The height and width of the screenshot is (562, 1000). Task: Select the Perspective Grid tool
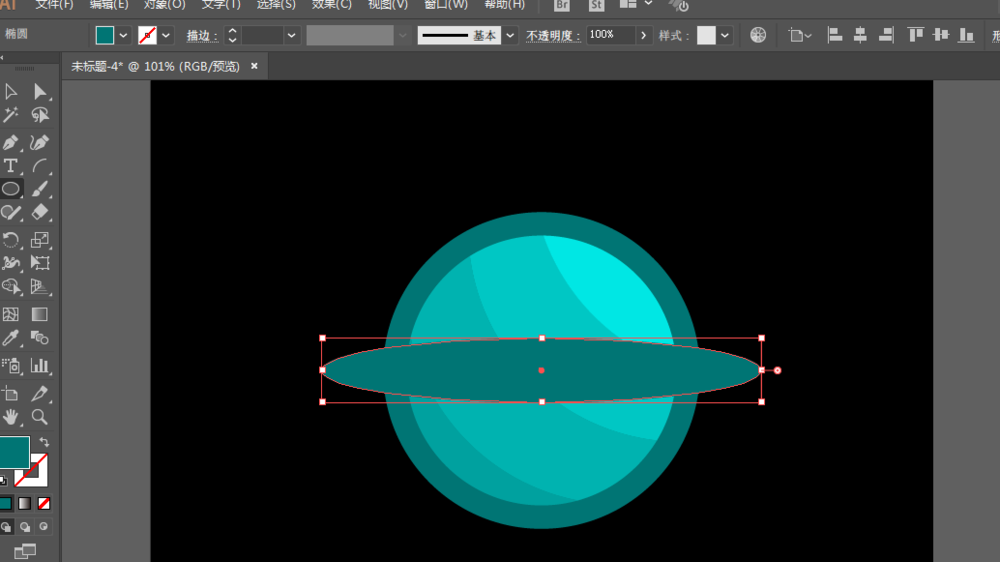(40, 286)
